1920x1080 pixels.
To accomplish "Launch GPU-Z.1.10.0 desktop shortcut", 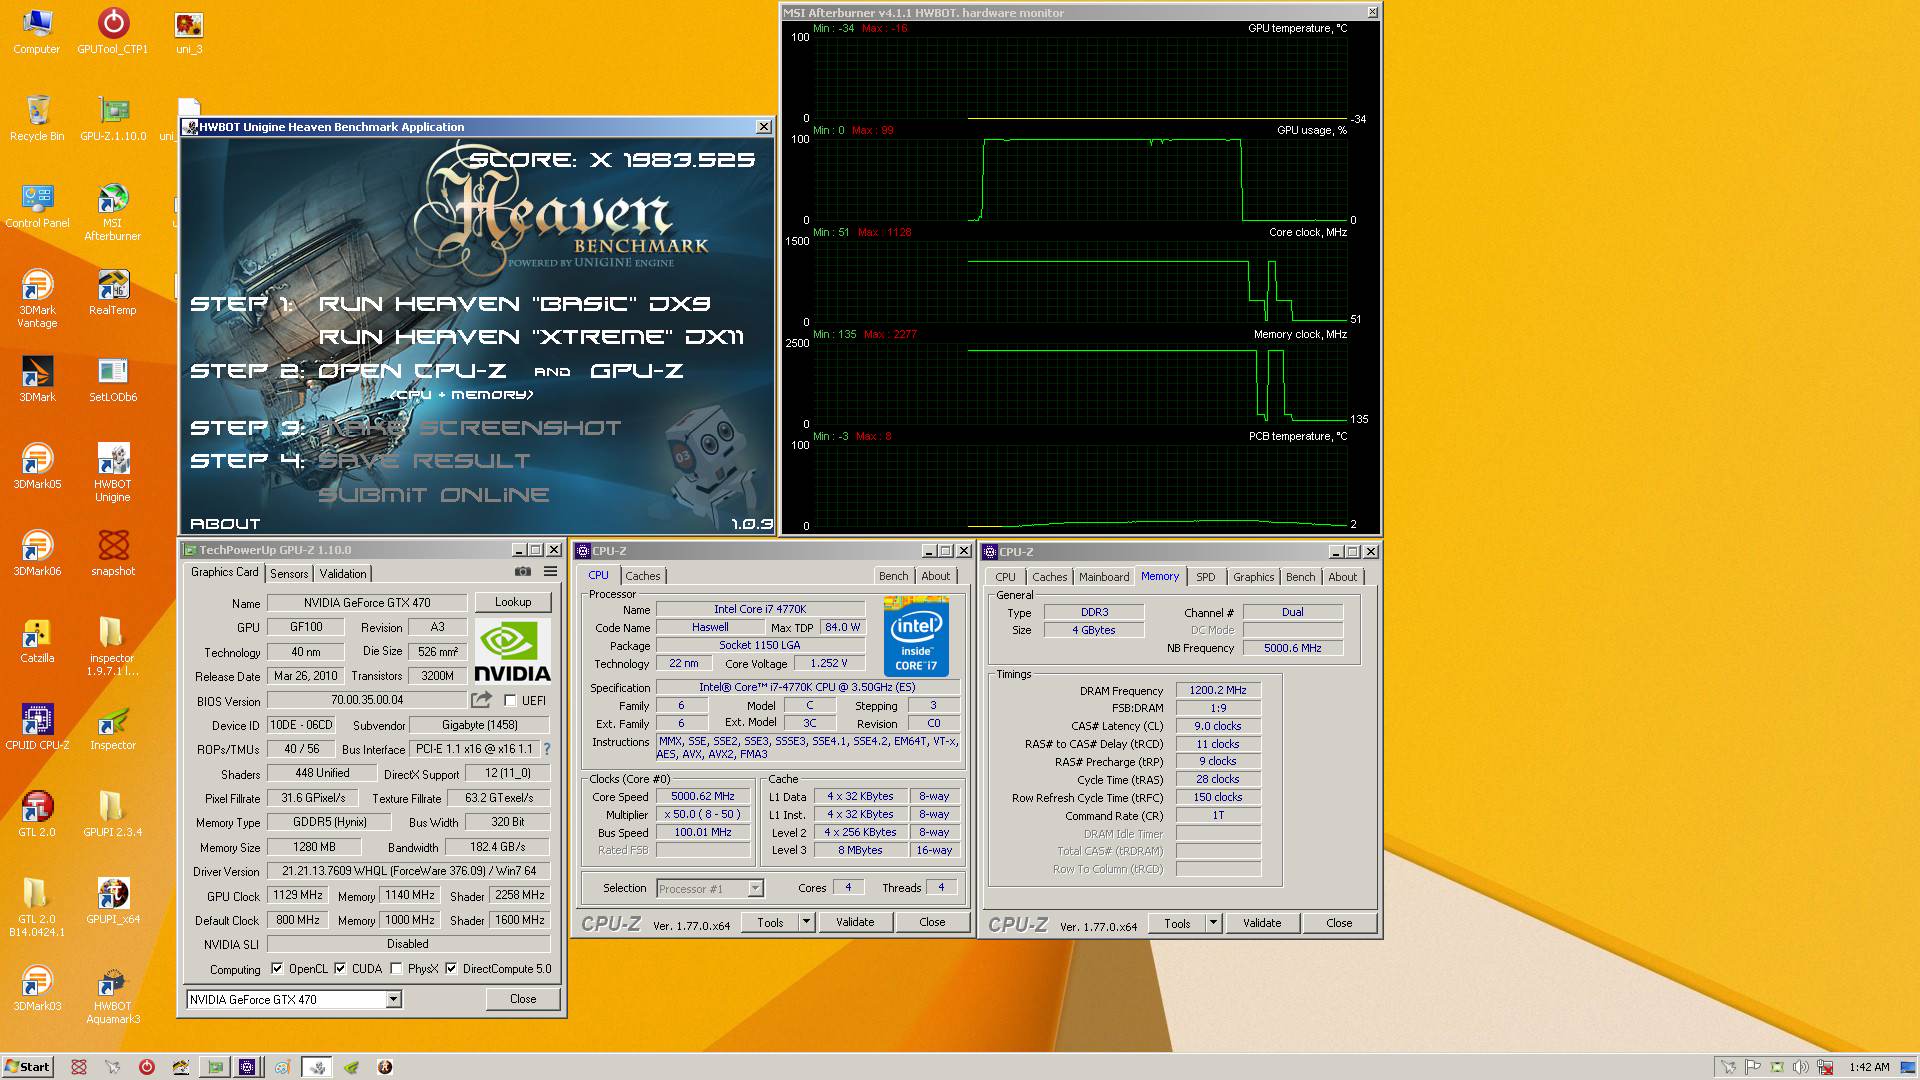I will coord(113,119).
